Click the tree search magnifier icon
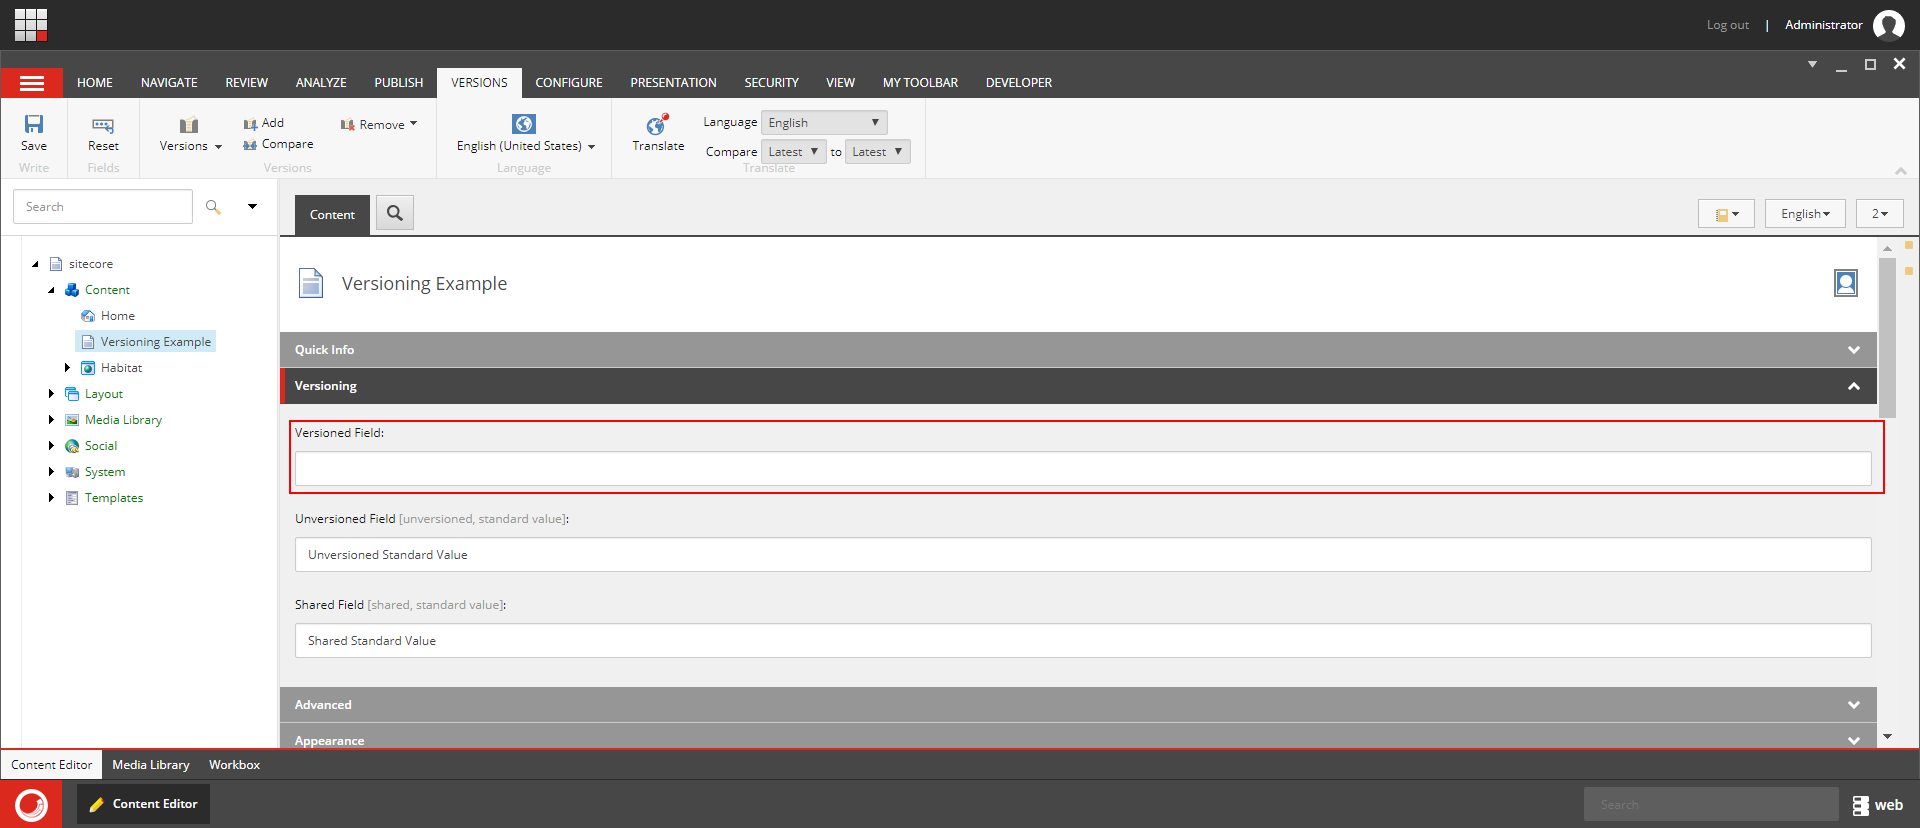This screenshot has width=1920, height=828. [213, 207]
